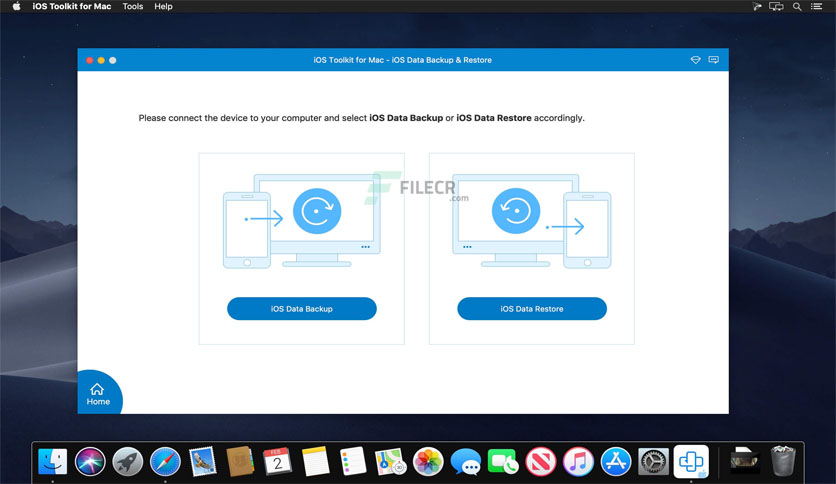Open App Store icon in Dock
Viewport: 836px width, 484px height.
[616, 462]
